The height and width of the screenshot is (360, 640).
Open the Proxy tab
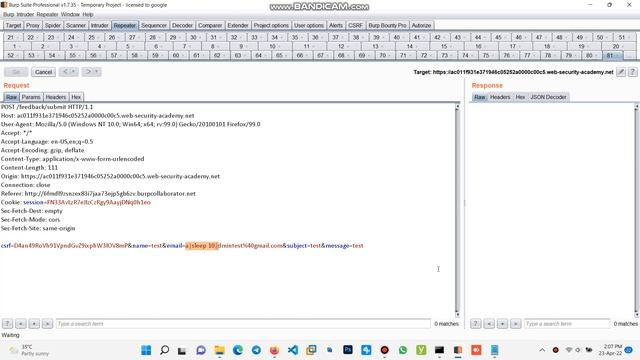(33, 25)
